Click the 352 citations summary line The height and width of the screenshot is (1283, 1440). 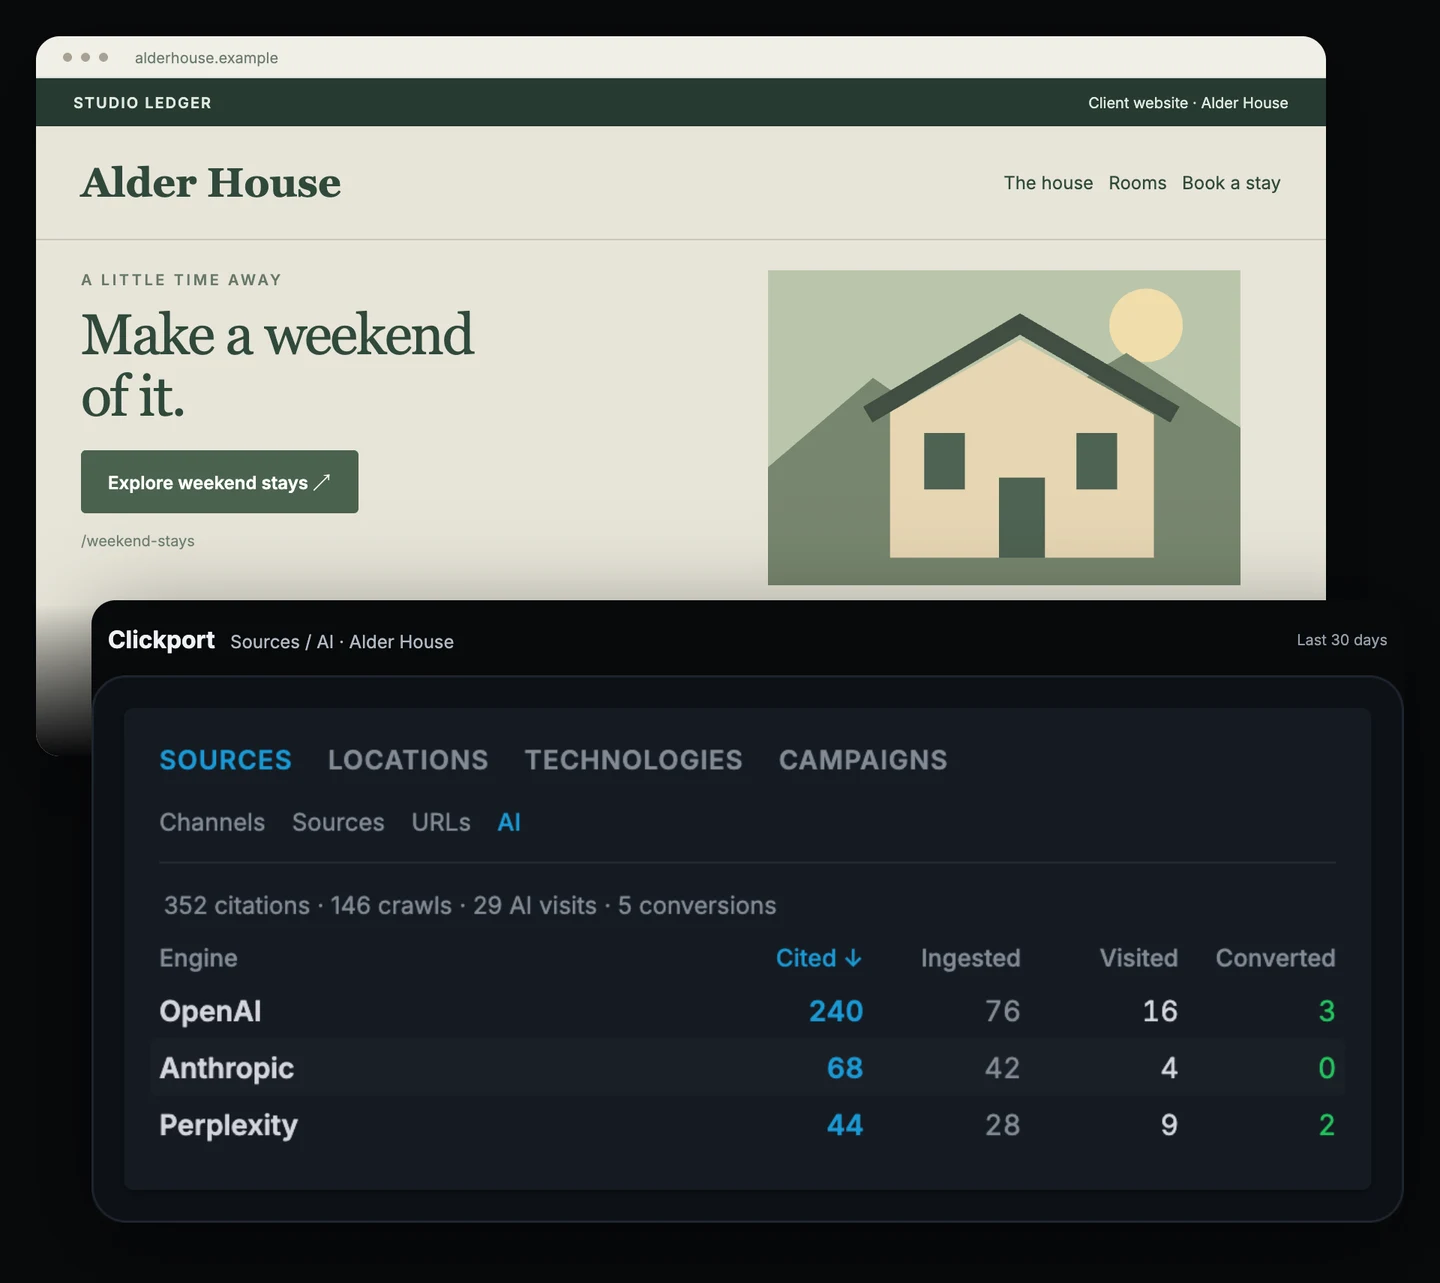470,905
